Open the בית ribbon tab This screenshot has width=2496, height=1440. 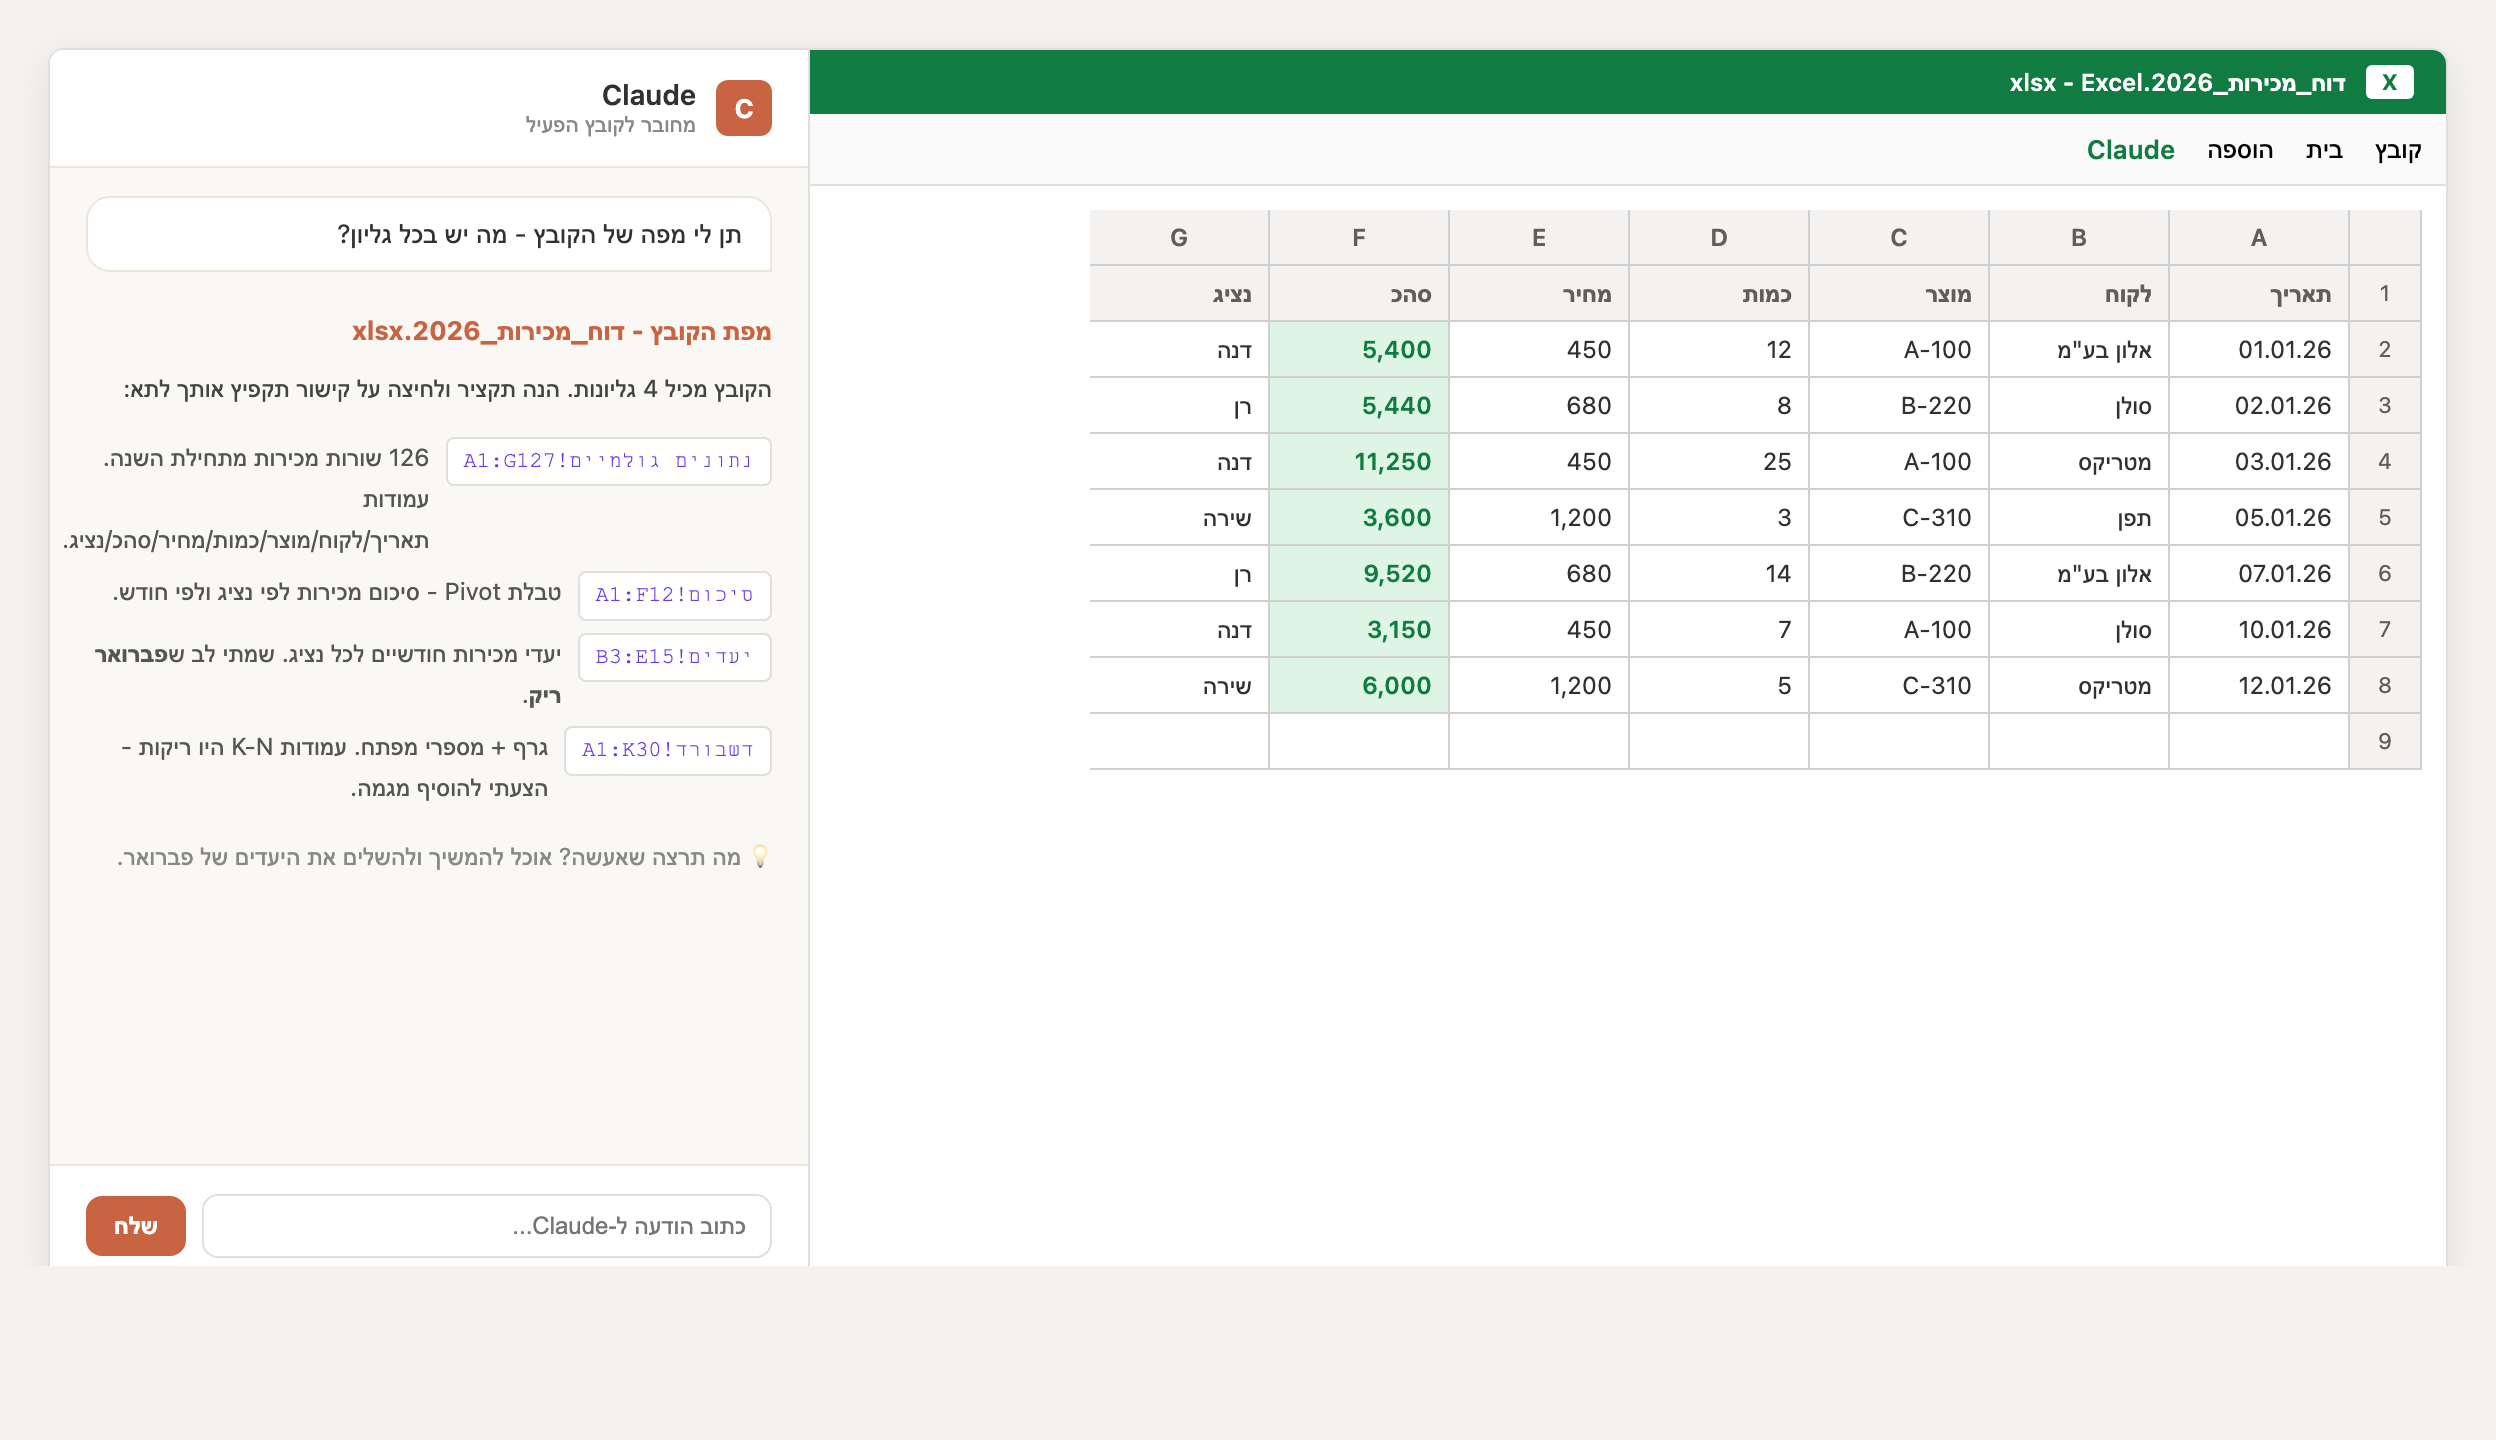(2324, 150)
